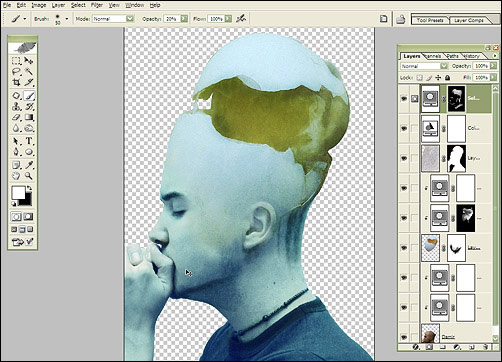502x362 pixels.
Task: Open the Window menu
Action: pos(134,5)
